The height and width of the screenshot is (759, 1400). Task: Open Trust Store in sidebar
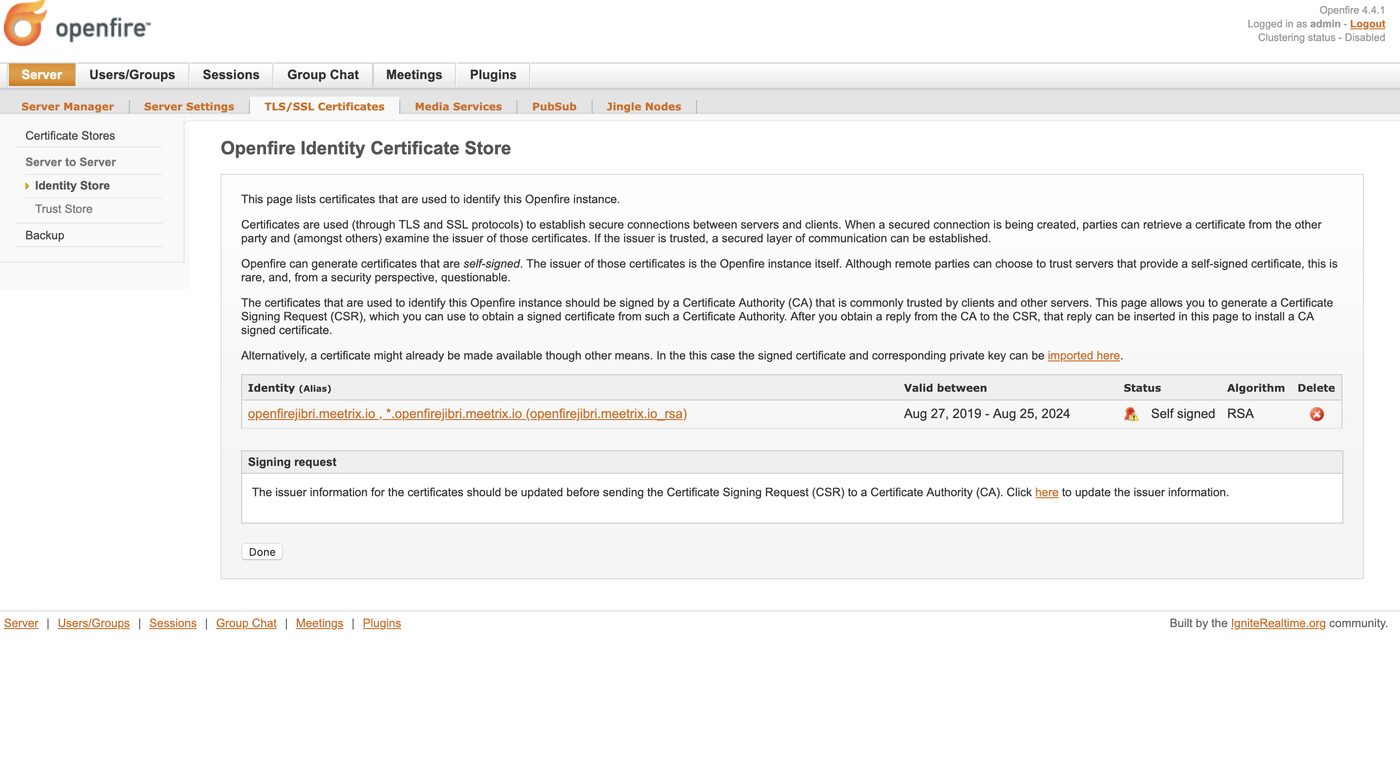(64, 209)
